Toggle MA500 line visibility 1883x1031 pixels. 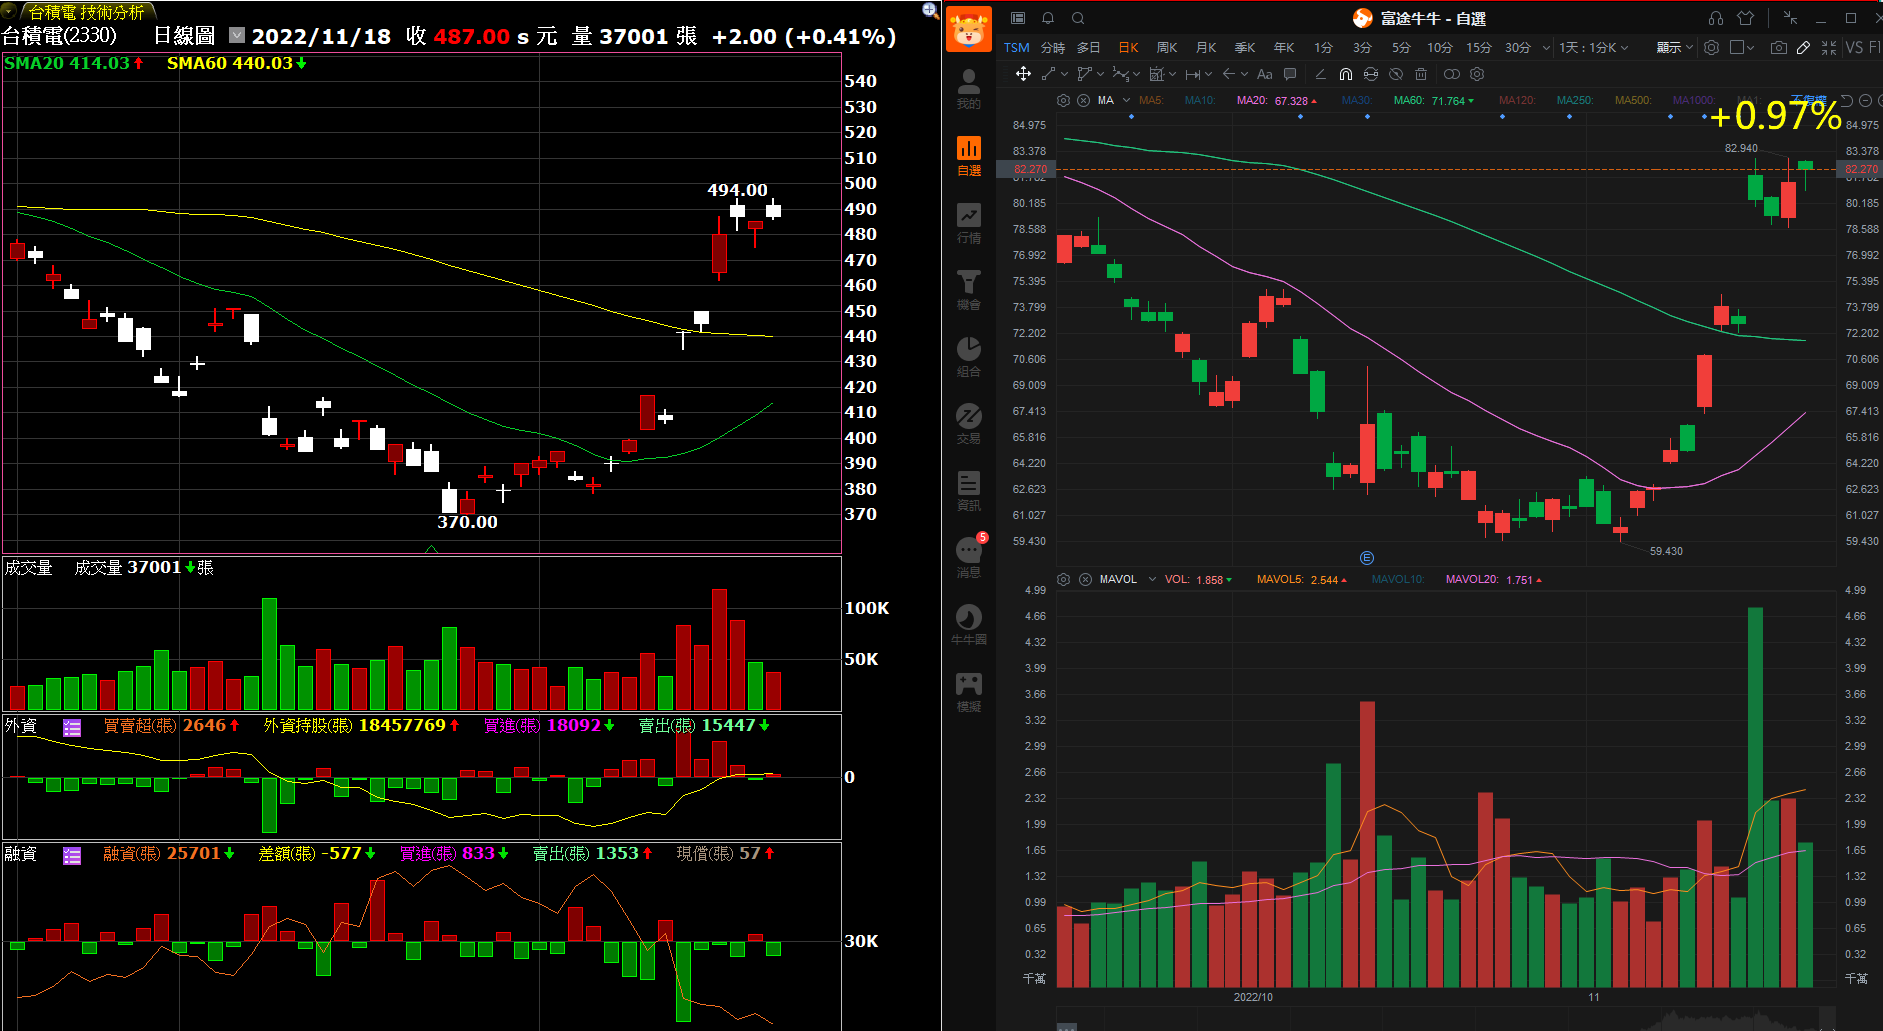(x=1633, y=100)
